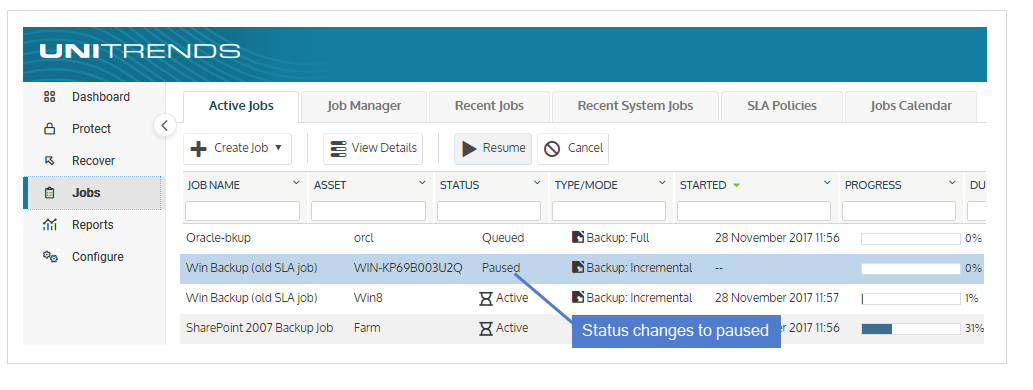Click the hourglass icon in Win8 row

(x=486, y=298)
